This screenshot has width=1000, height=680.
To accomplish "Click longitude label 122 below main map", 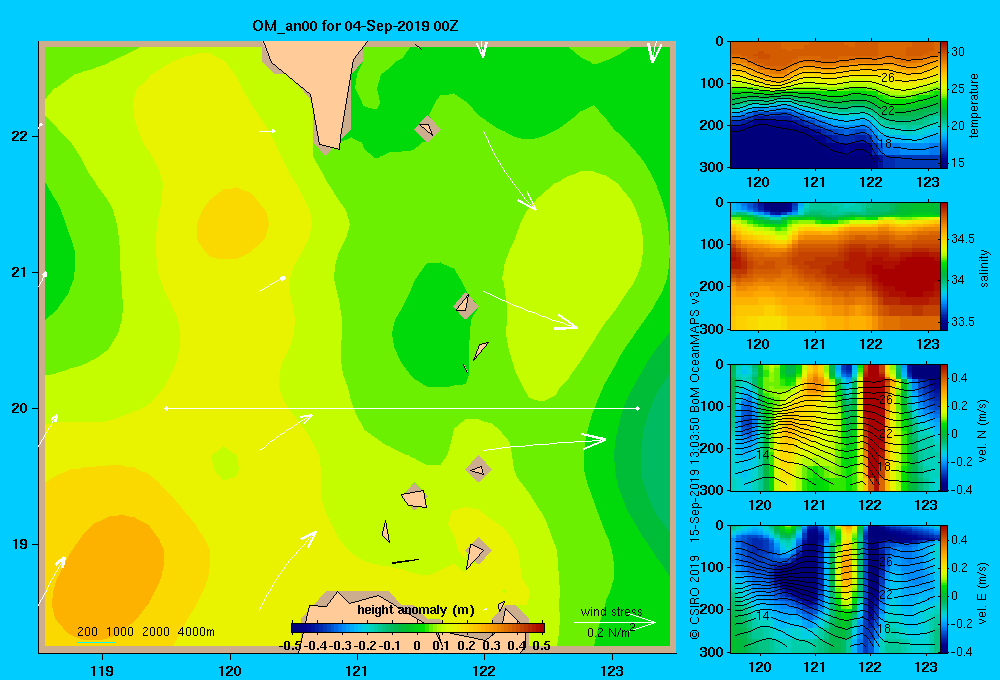I will tap(484, 670).
